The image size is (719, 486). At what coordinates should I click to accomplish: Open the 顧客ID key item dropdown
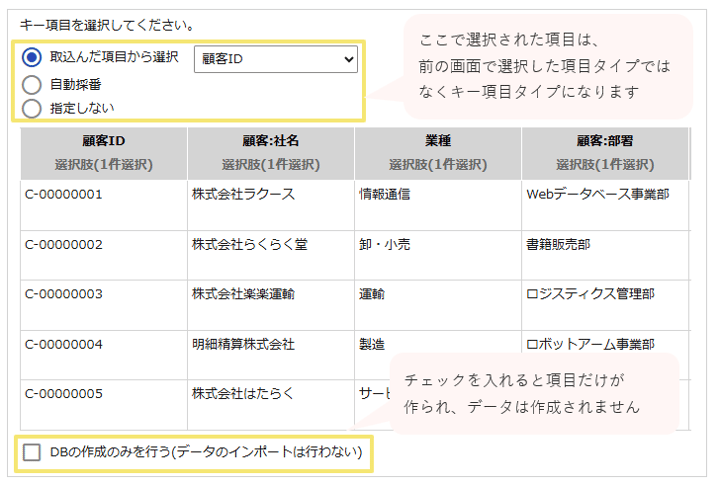coord(276,59)
